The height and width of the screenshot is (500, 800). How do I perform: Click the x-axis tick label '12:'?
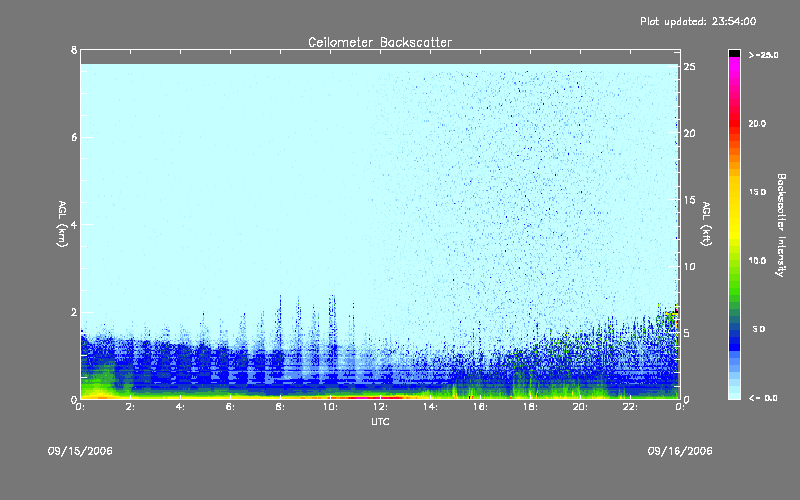click(380, 407)
